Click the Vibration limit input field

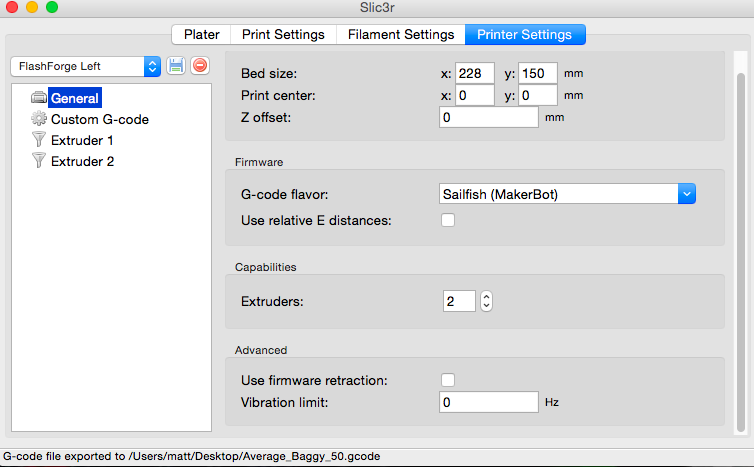(489, 402)
